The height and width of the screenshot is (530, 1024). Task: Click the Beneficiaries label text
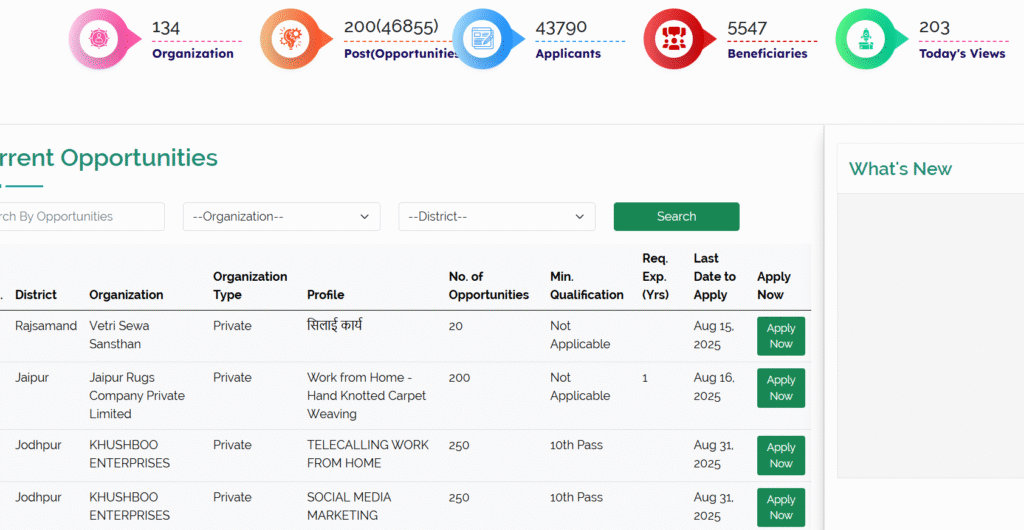(767, 54)
